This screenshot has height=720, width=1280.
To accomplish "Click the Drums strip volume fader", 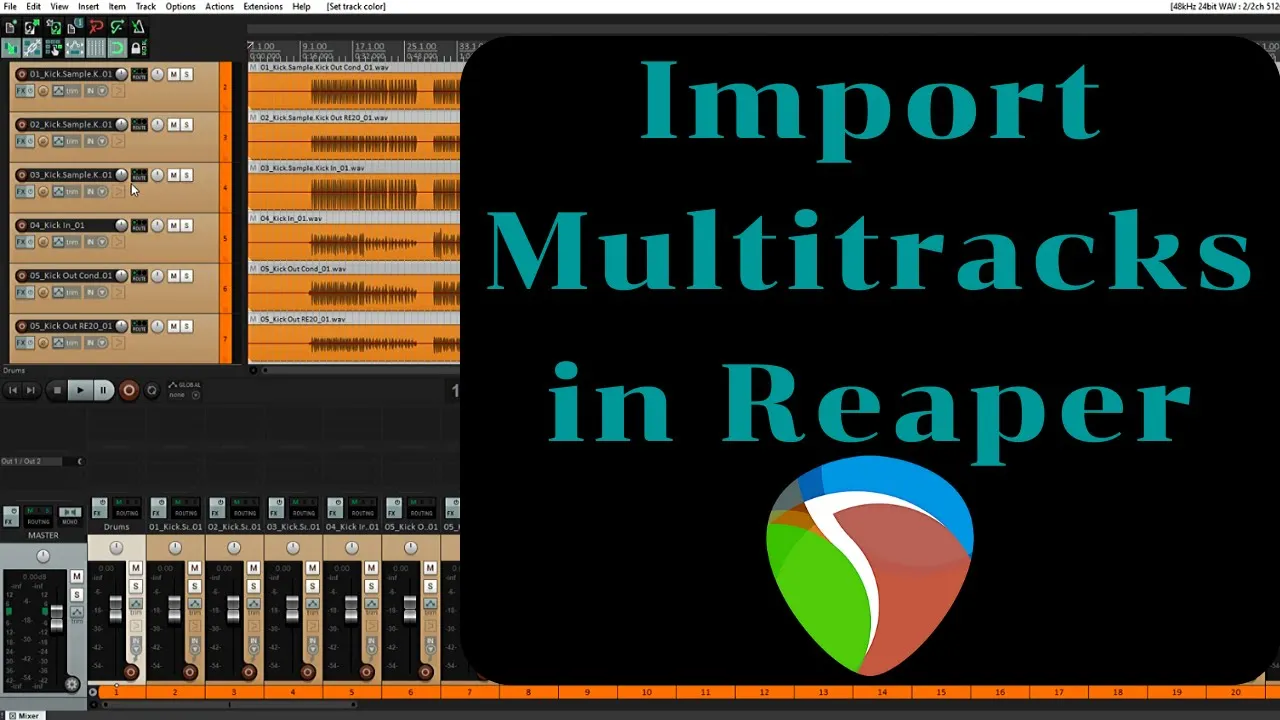I will point(116,610).
